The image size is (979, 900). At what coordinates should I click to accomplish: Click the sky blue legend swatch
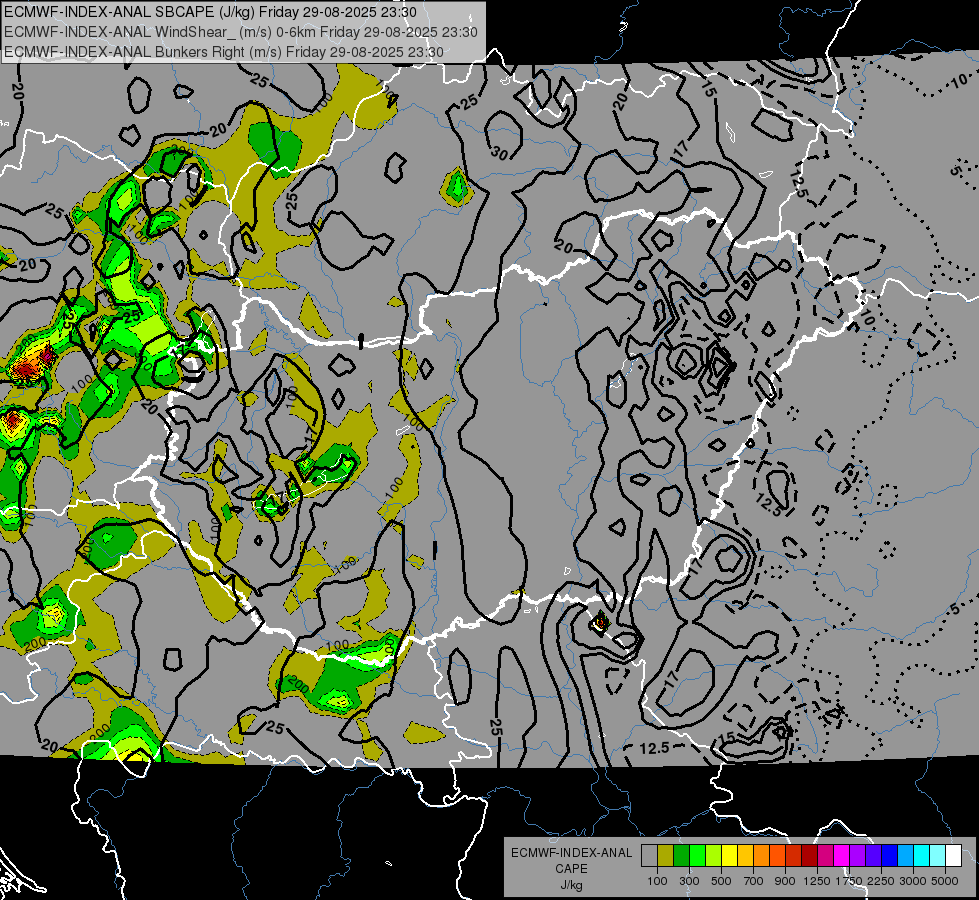[905, 856]
